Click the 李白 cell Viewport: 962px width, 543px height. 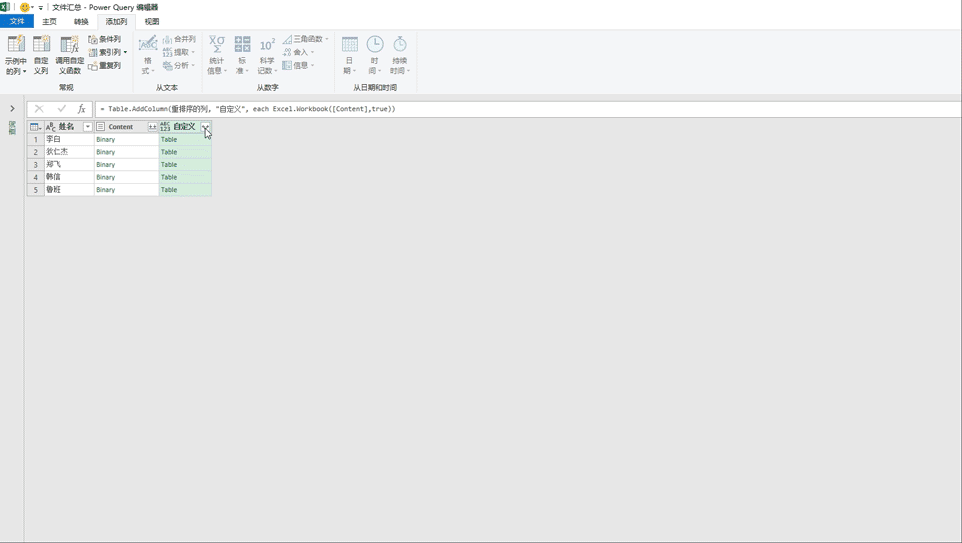pyautogui.click(x=69, y=139)
